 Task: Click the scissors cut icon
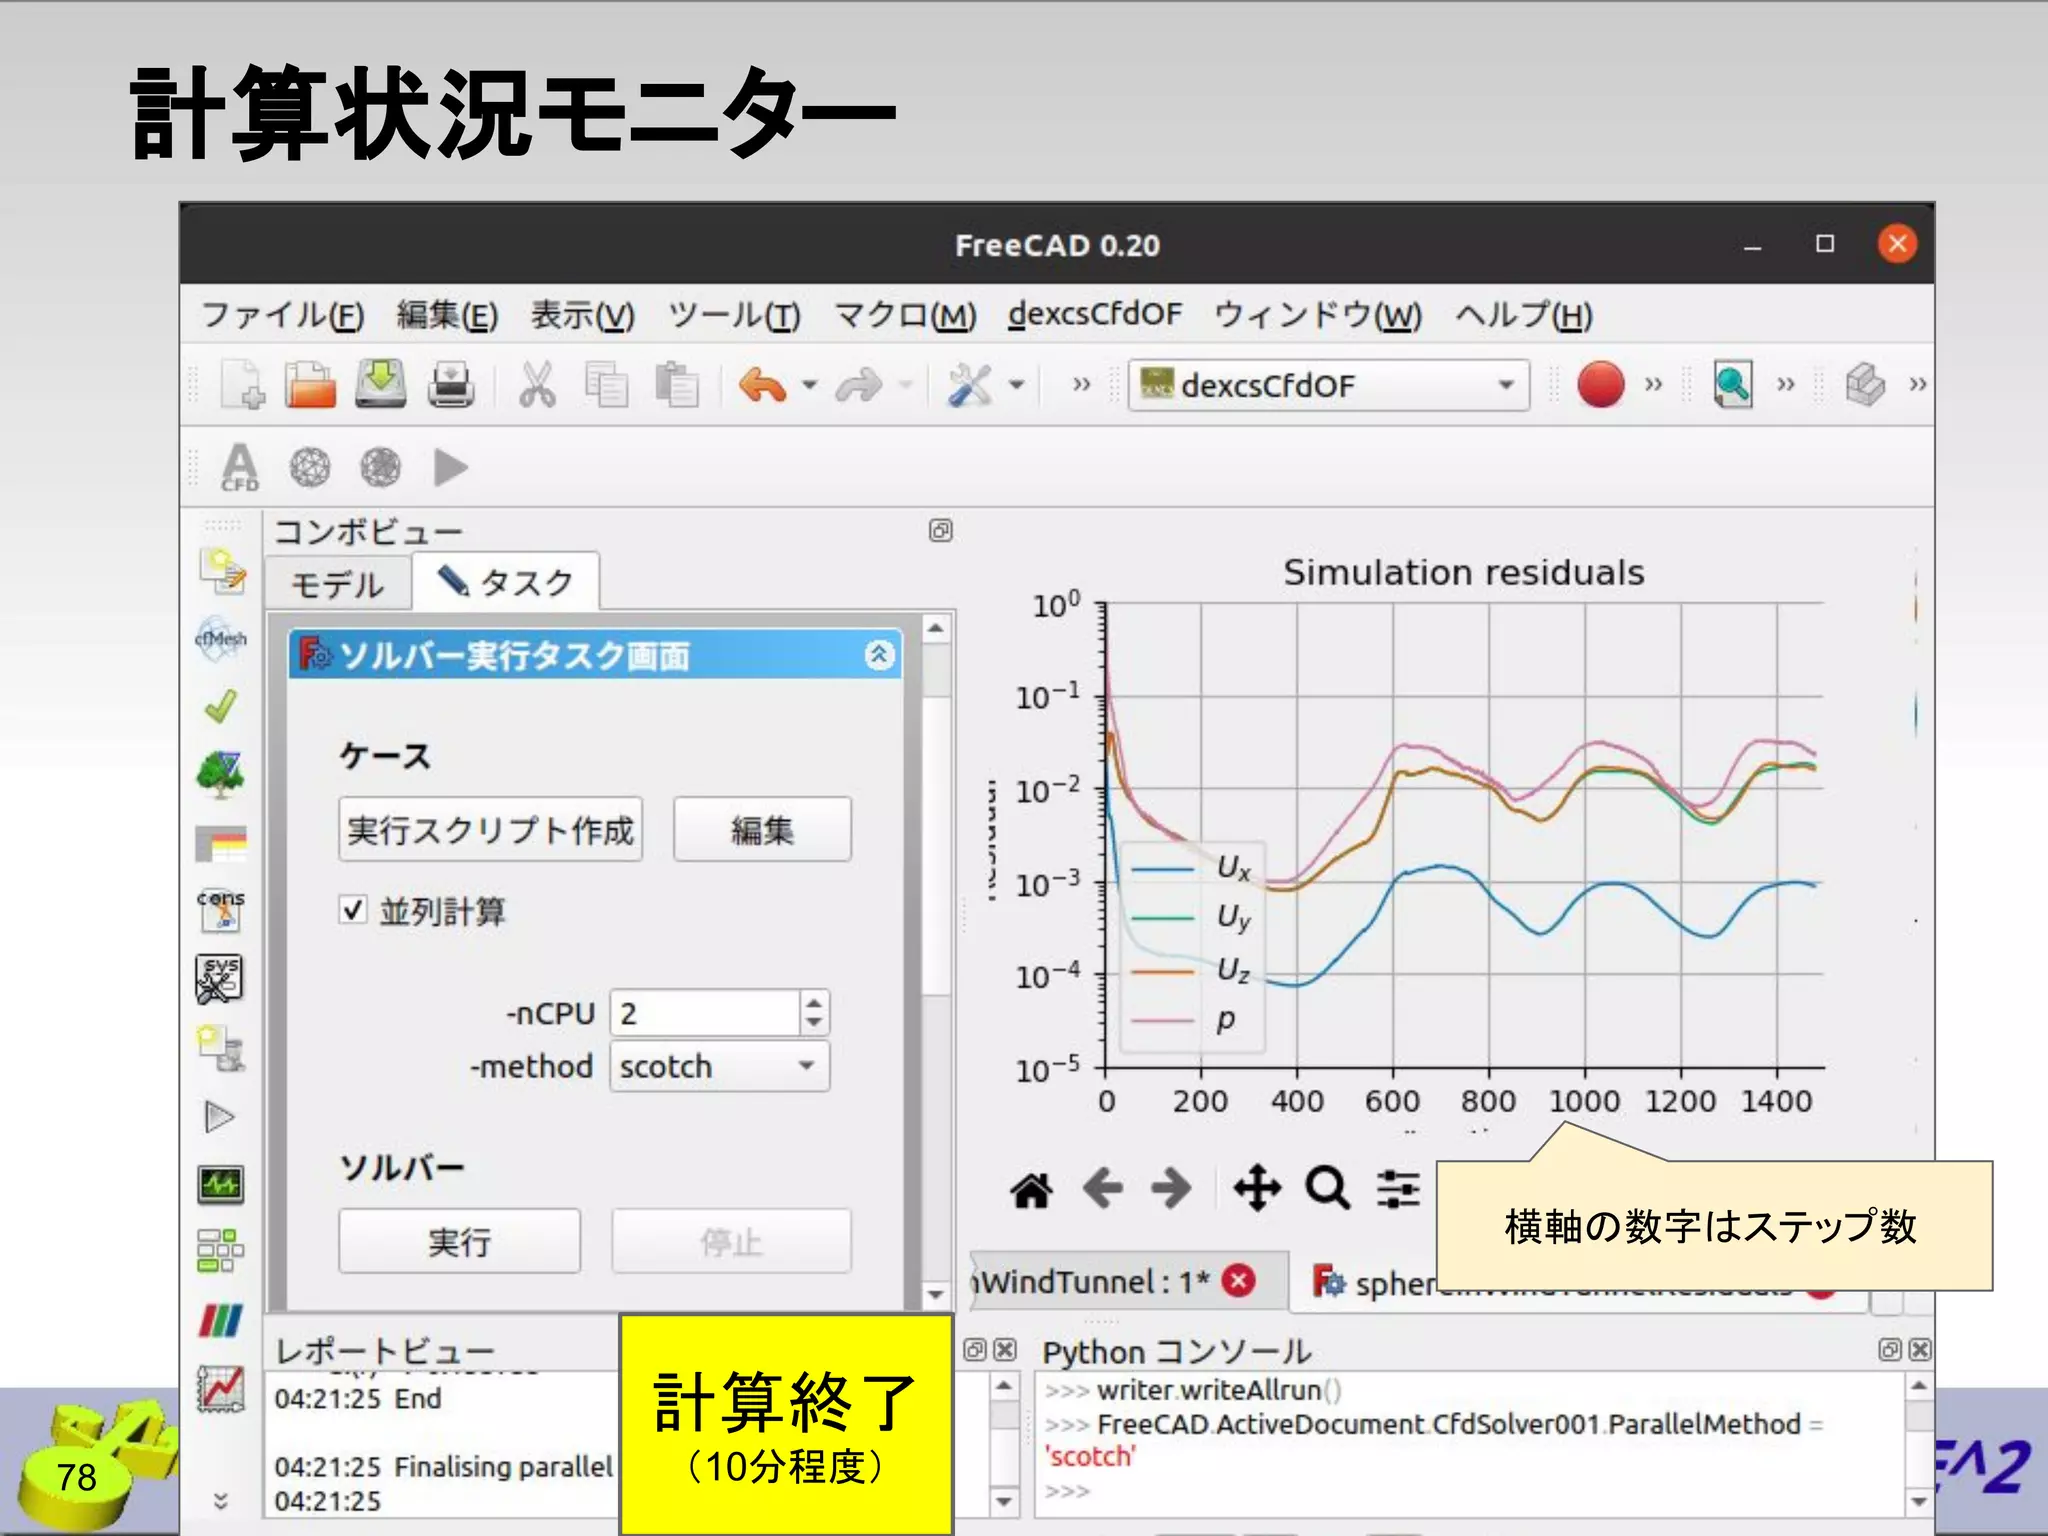point(537,385)
